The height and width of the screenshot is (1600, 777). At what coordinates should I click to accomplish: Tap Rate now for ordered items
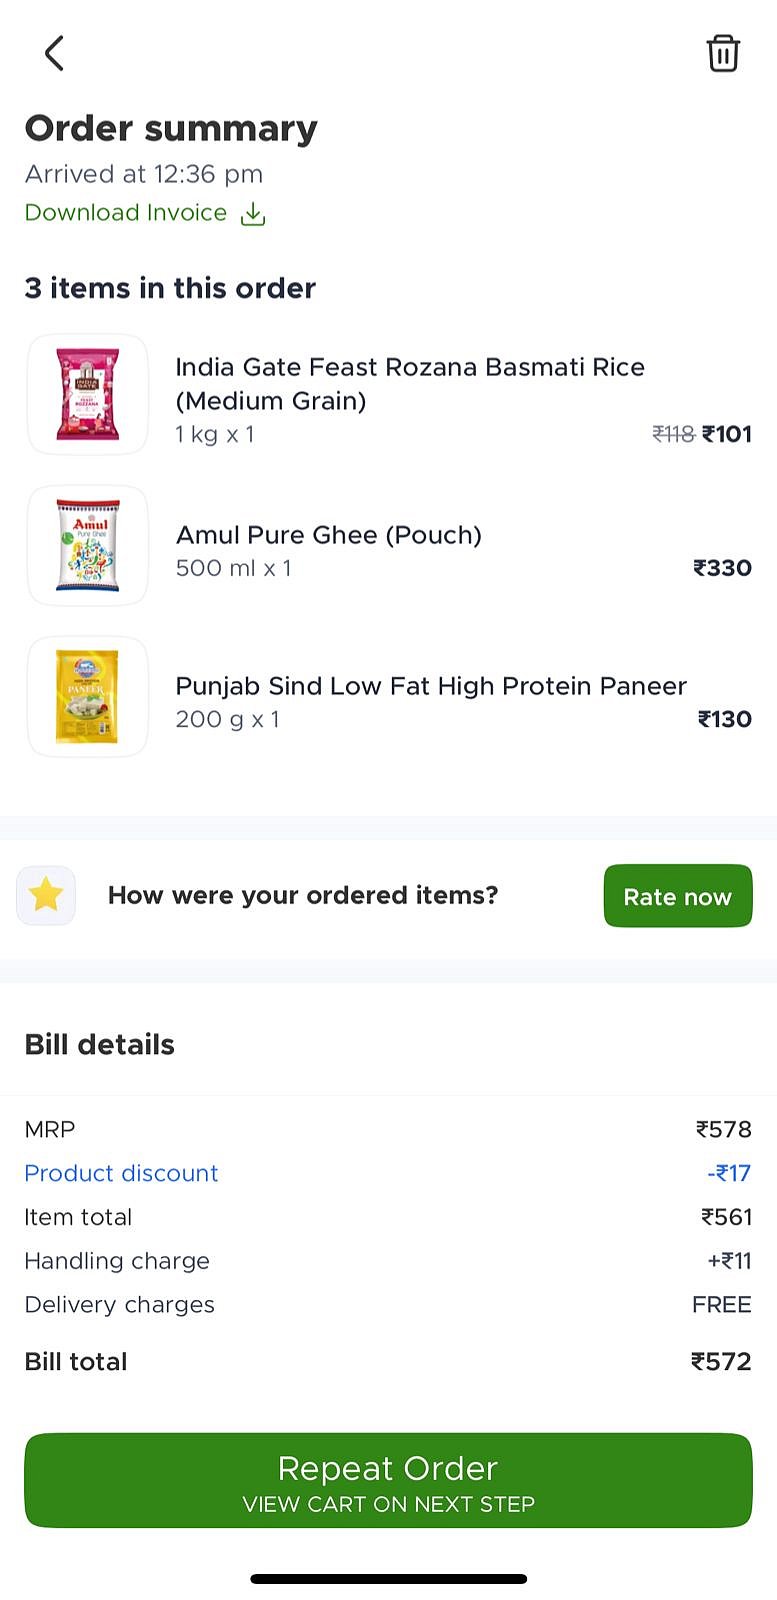pyautogui.click(x=677, y=896)
